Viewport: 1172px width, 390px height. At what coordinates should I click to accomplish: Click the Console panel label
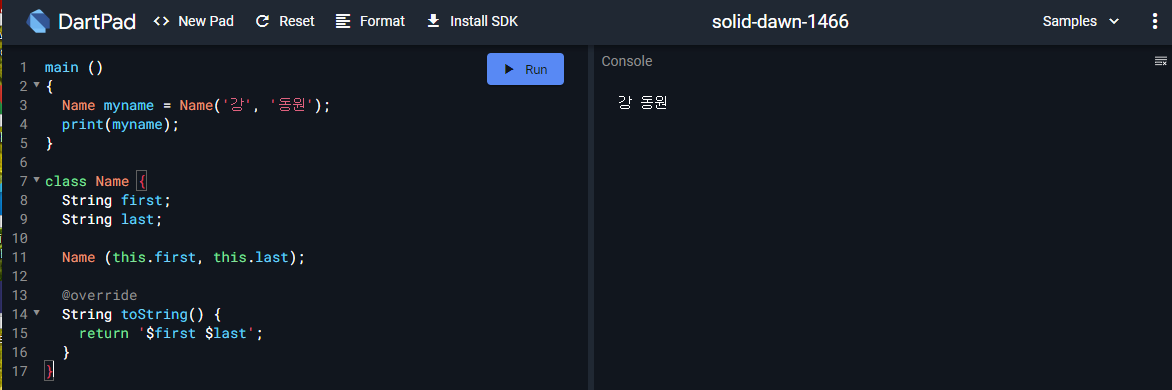point(627,61)
